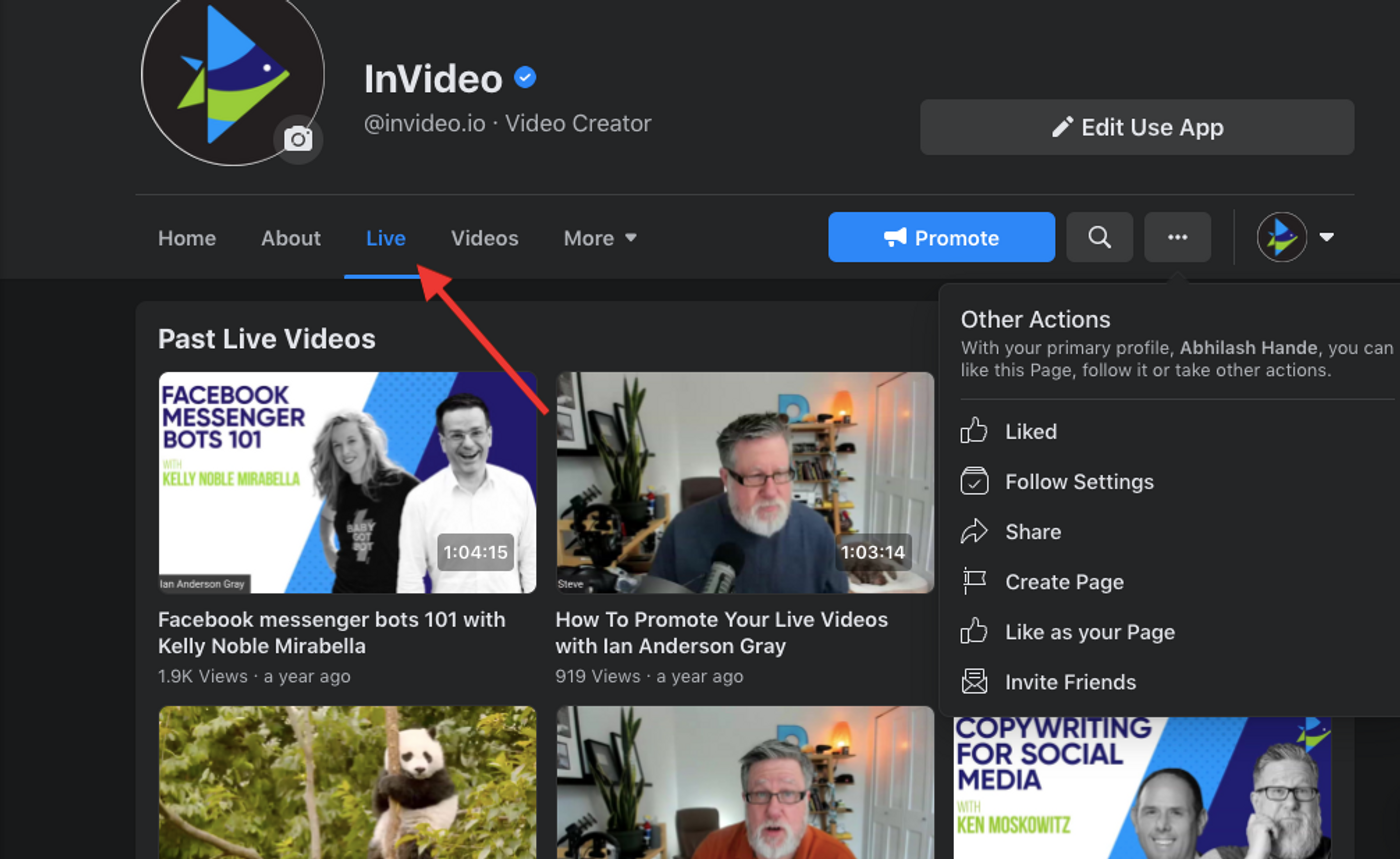Click the 1:04:15 duration badge
Viewport: 1400px width, 859px height.
pyautogui.click(x=476, y=552)
